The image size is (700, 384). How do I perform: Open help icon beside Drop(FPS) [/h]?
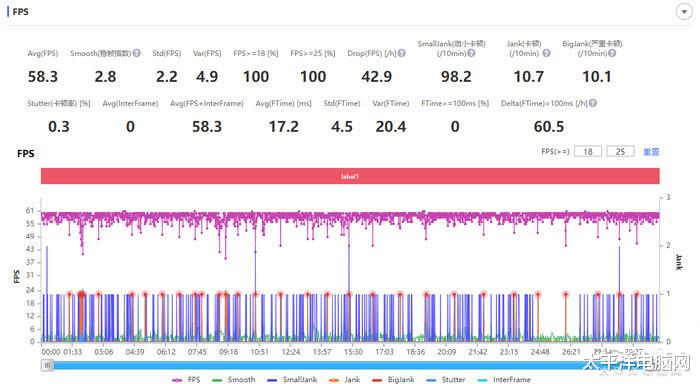[x=401, y=53]
